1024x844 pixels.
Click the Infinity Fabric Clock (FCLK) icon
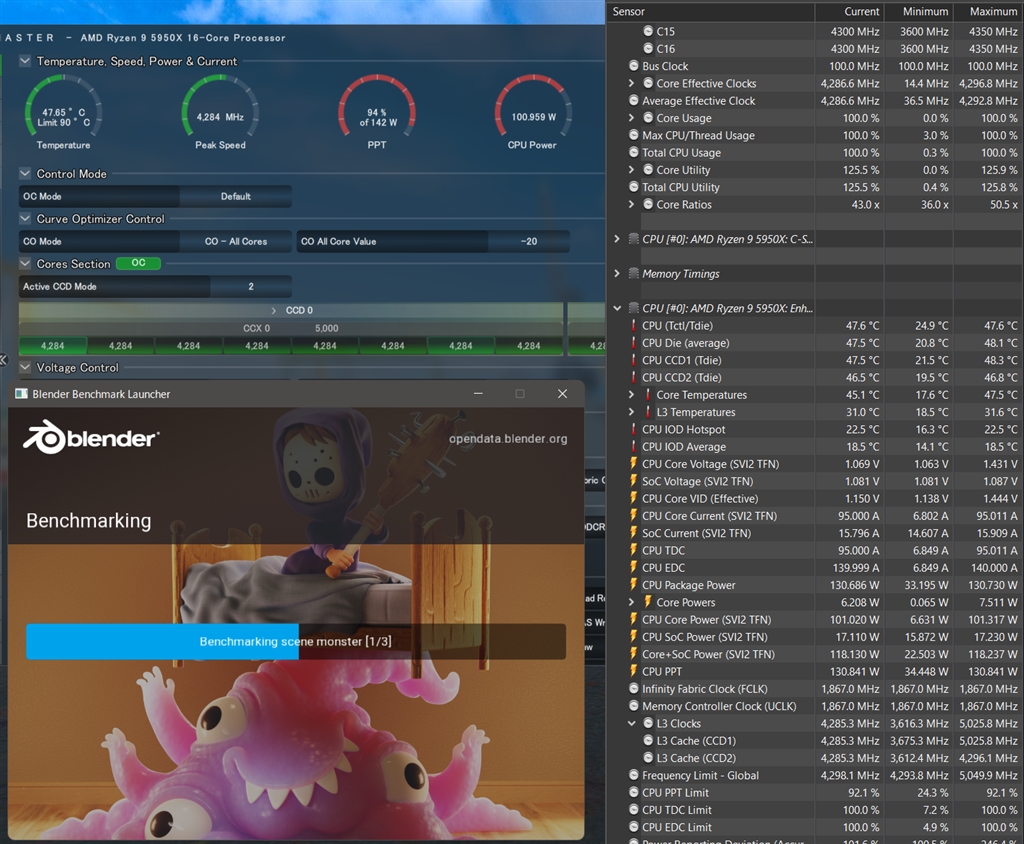coord(633,688)
